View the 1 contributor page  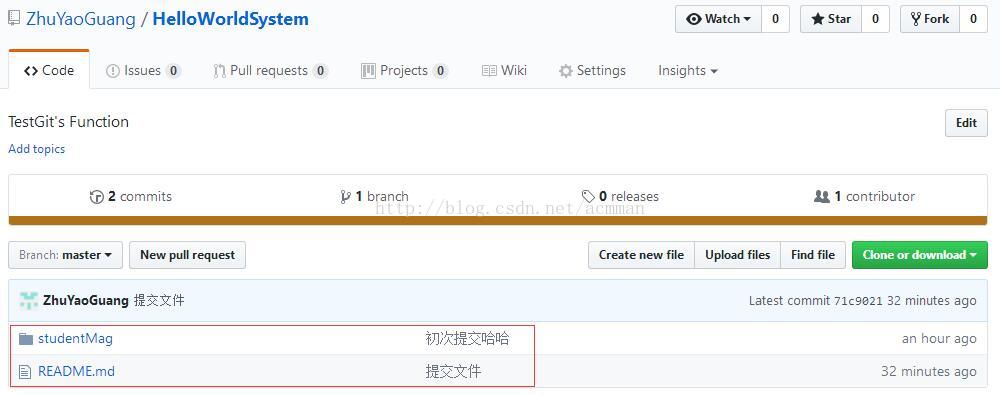tap(864, 197)
